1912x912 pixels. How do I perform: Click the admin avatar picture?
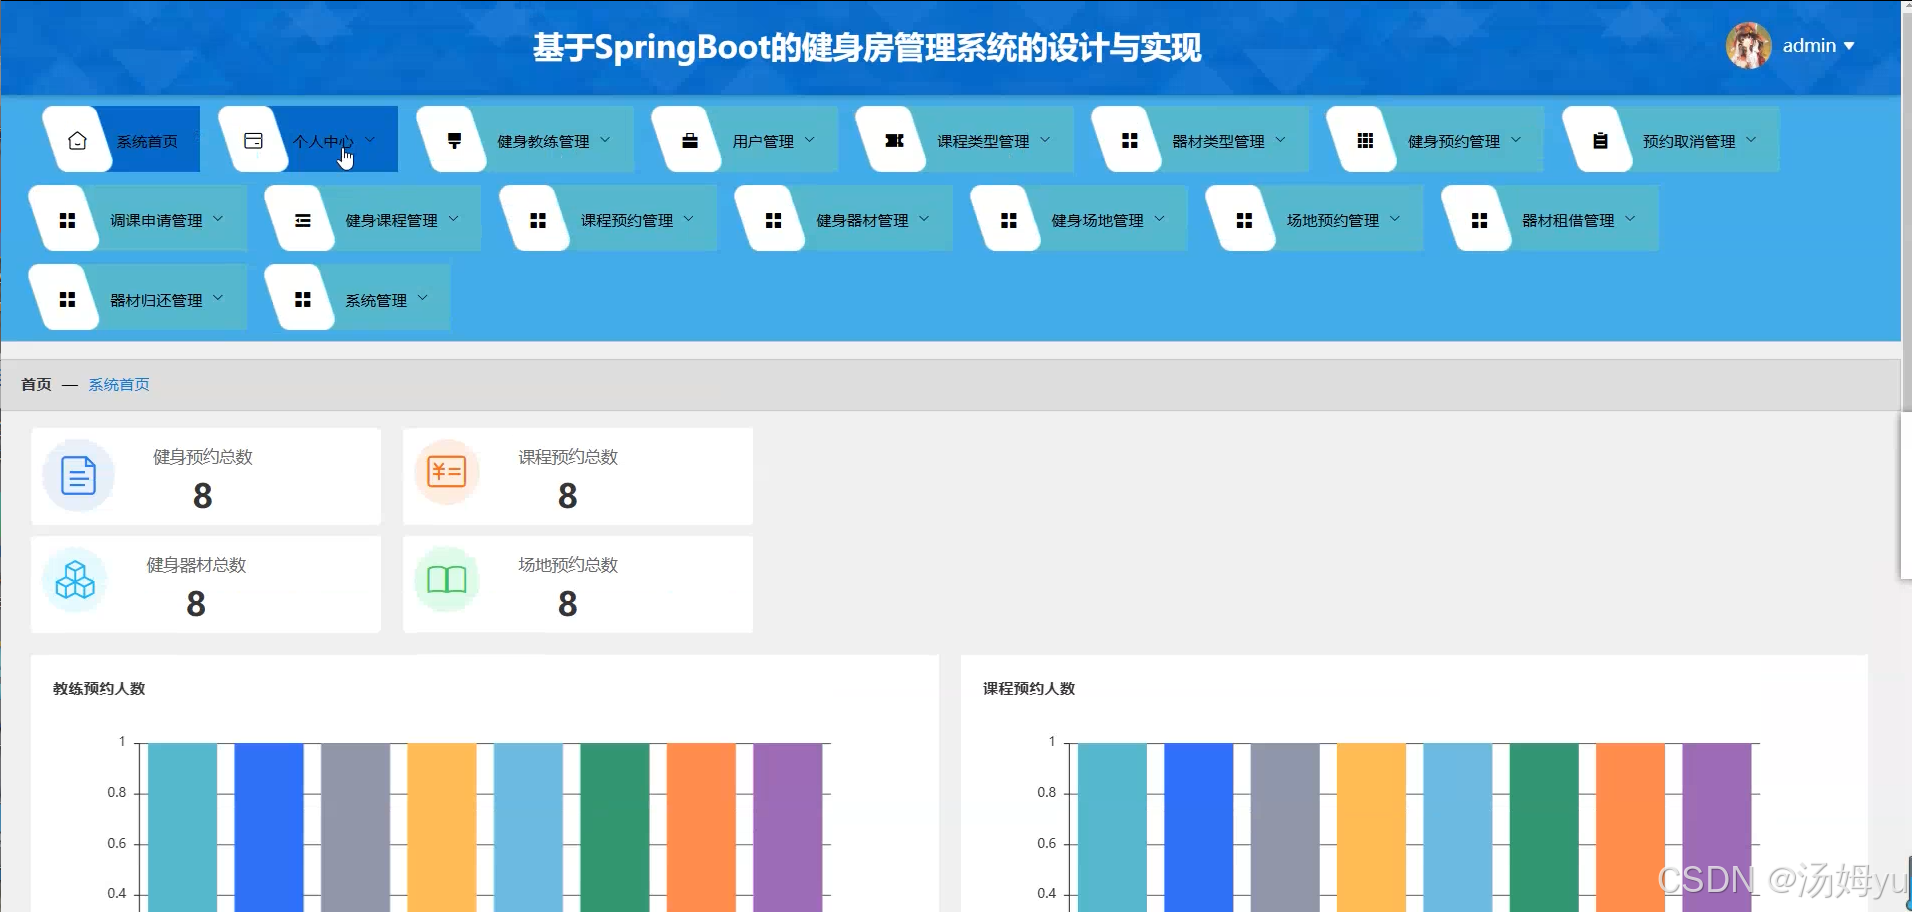tap(1748, 46)
